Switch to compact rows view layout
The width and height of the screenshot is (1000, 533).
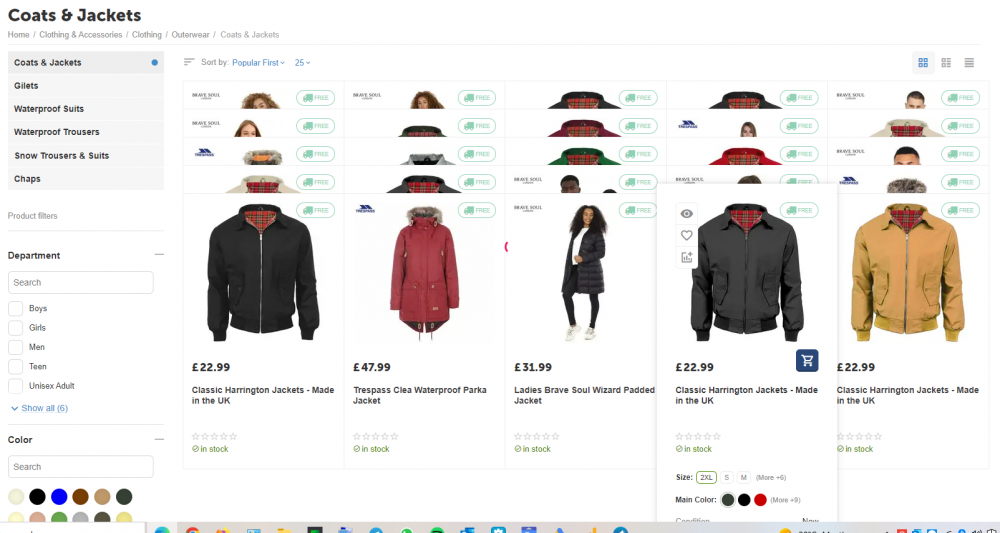coord(969,63)
